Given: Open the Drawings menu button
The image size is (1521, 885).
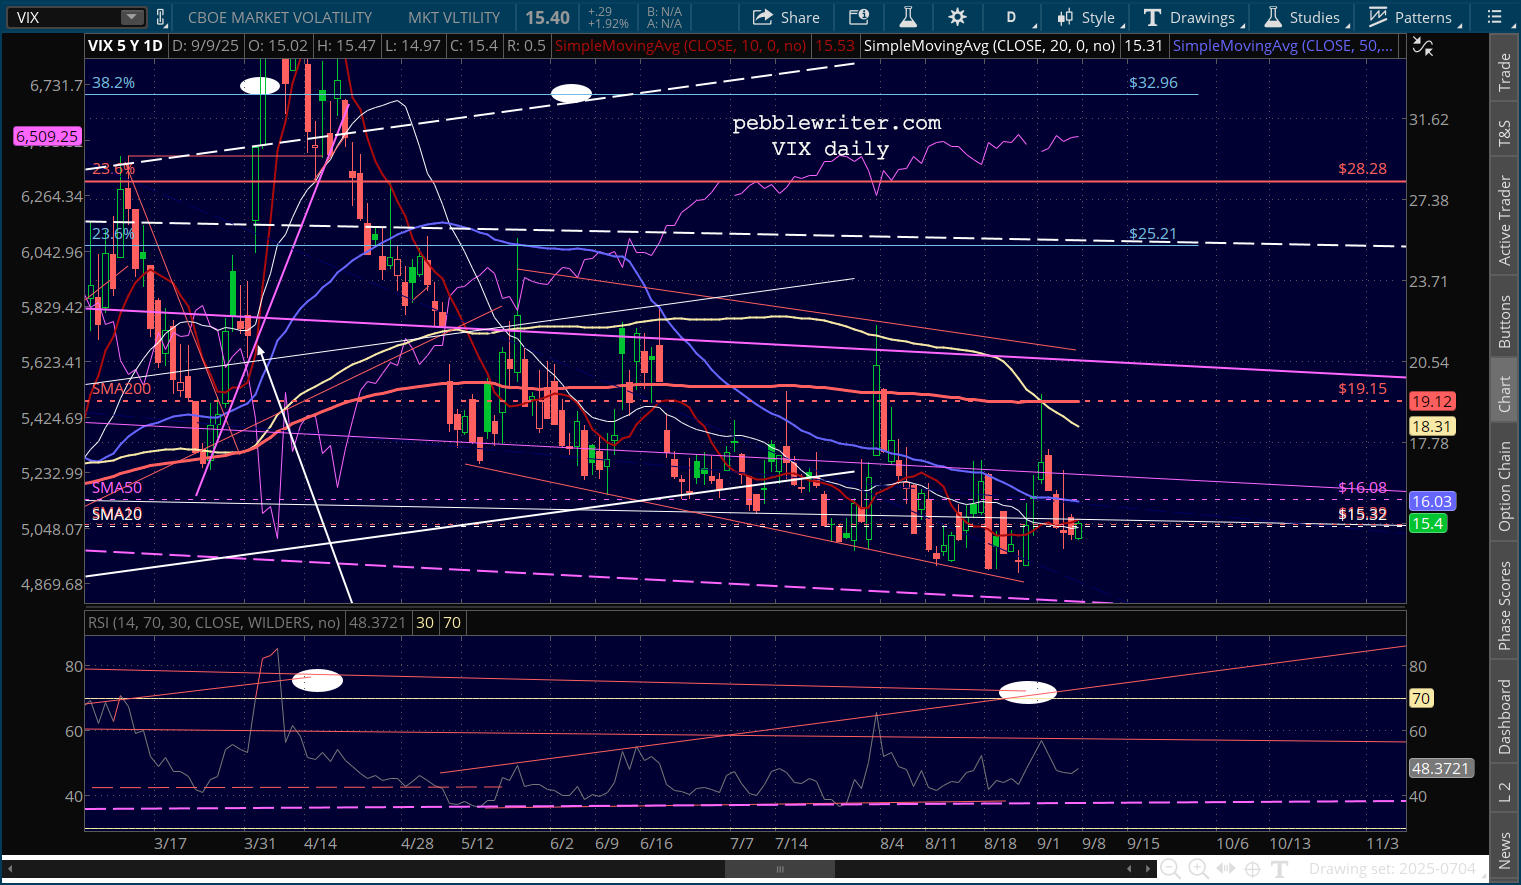Looking at the screenshot, I should pyautogui.click(x=1193, y=17).
